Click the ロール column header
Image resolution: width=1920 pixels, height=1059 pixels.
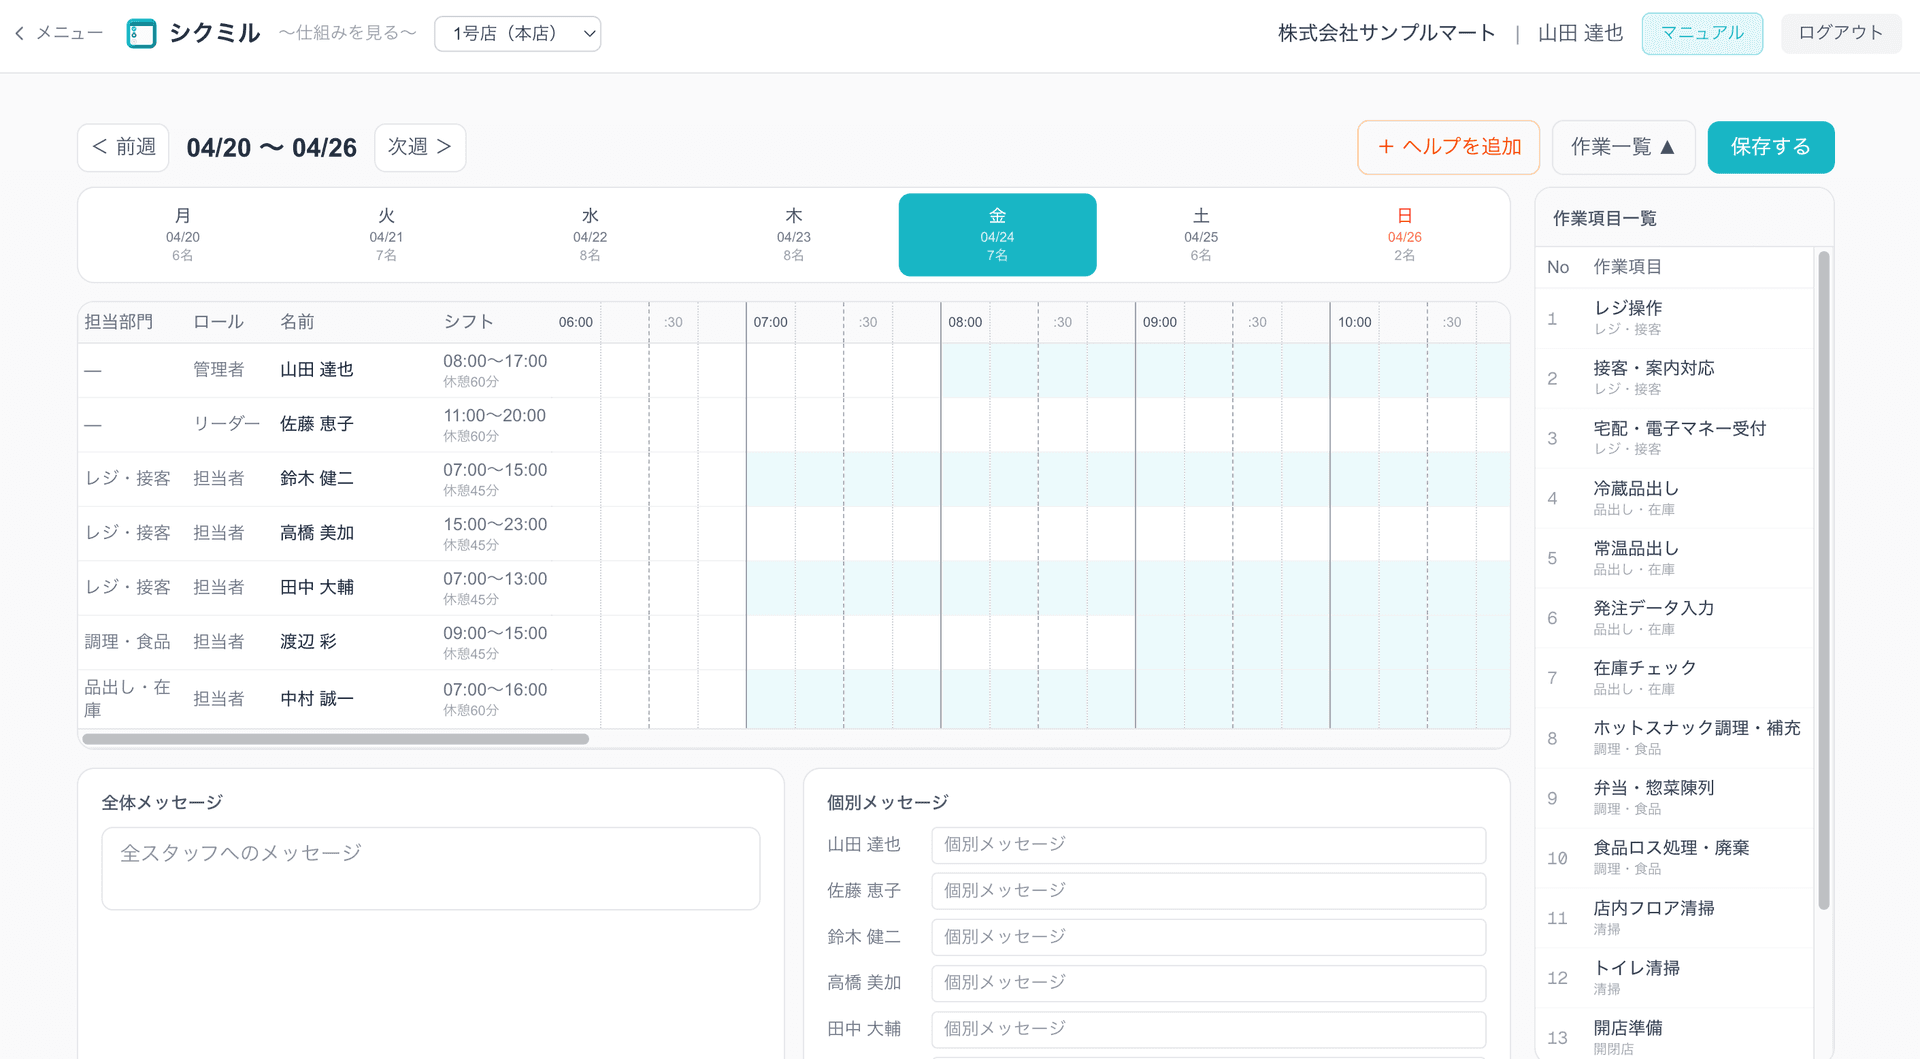219,322
